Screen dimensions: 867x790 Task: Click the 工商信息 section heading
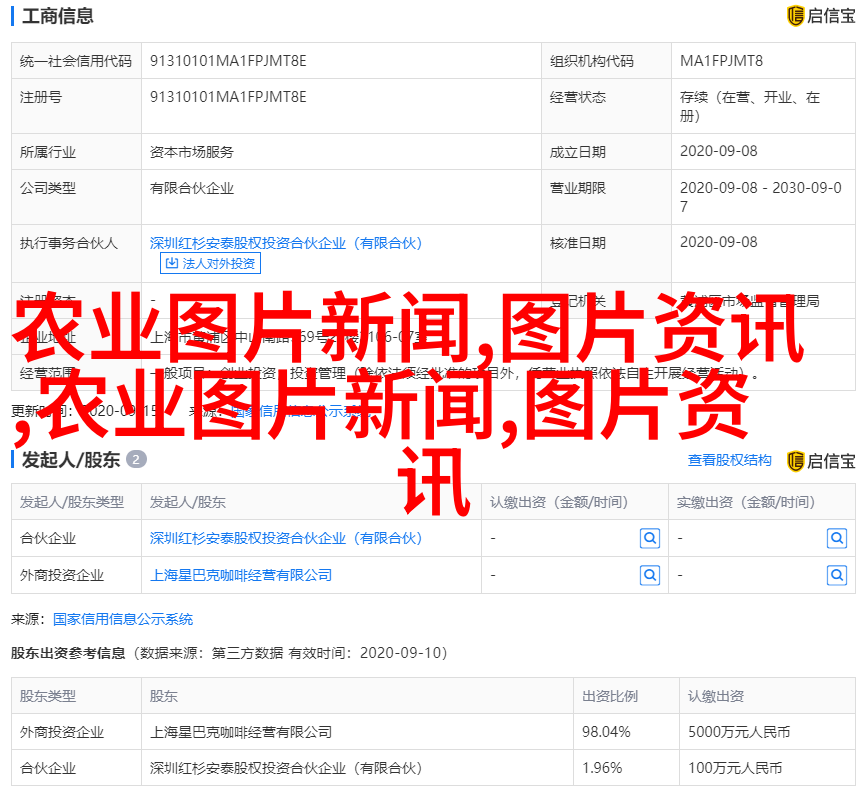click(58, 16)
